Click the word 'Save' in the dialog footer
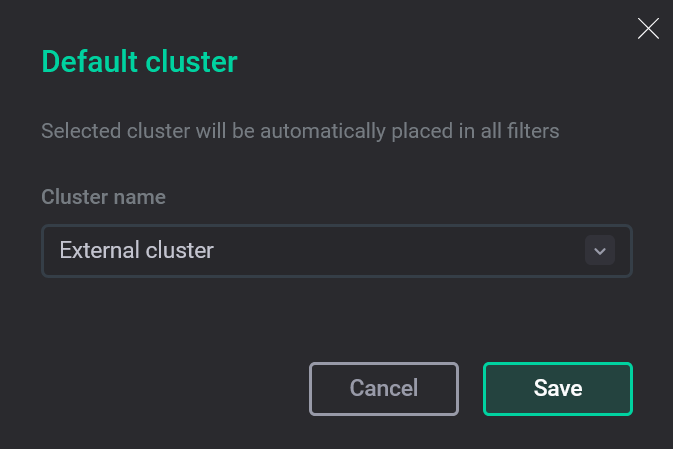Screen dimensions: 673x449 coord(557,388)
